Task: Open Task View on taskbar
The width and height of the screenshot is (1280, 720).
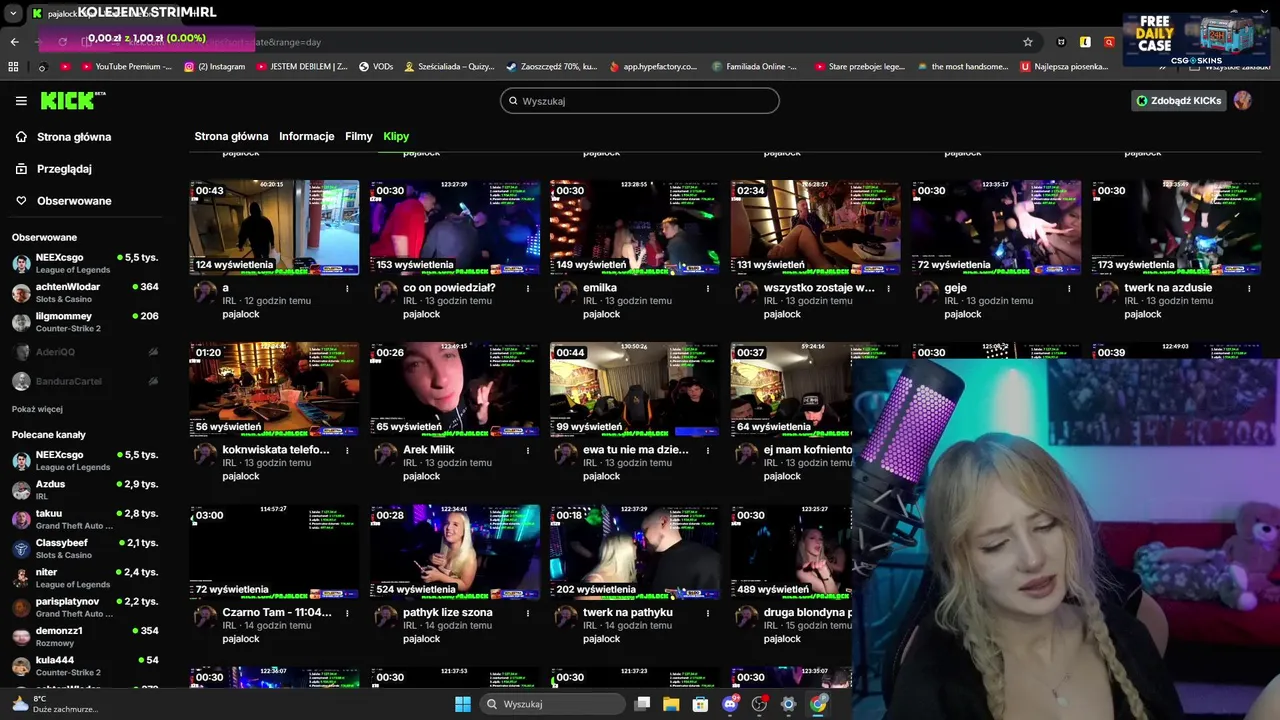Action: 642,704
